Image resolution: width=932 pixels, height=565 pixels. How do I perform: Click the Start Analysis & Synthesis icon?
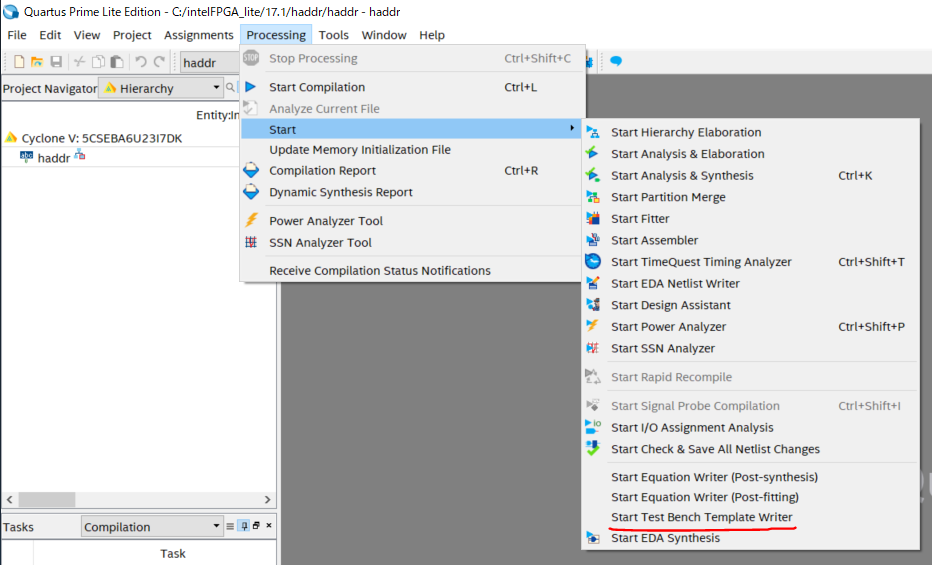[x=593, y=175]
